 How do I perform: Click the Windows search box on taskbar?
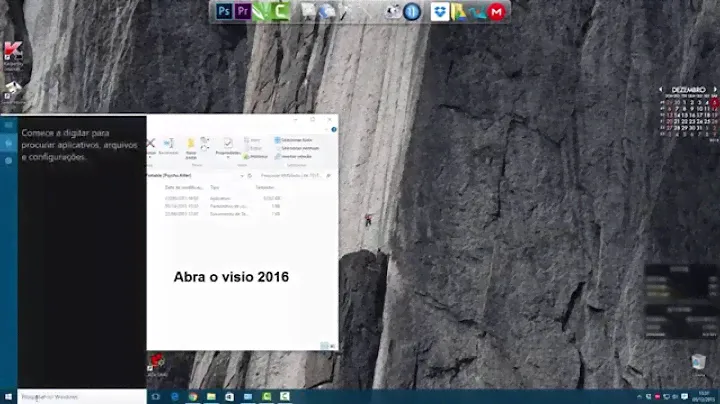tap(70, 397)
